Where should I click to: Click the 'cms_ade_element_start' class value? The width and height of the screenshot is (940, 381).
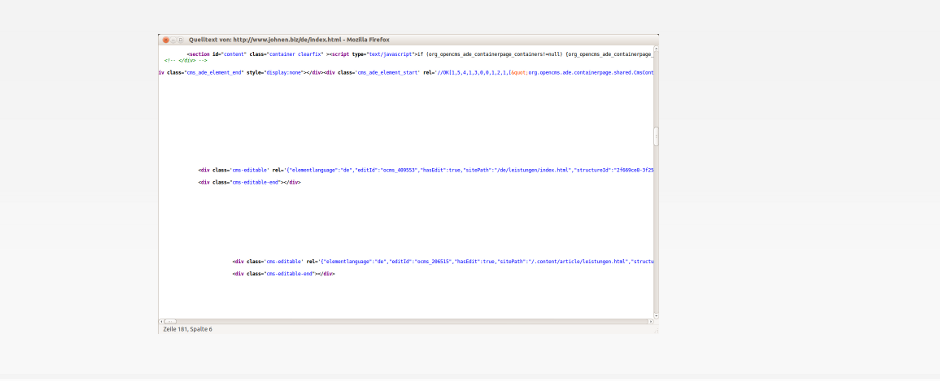388,72
